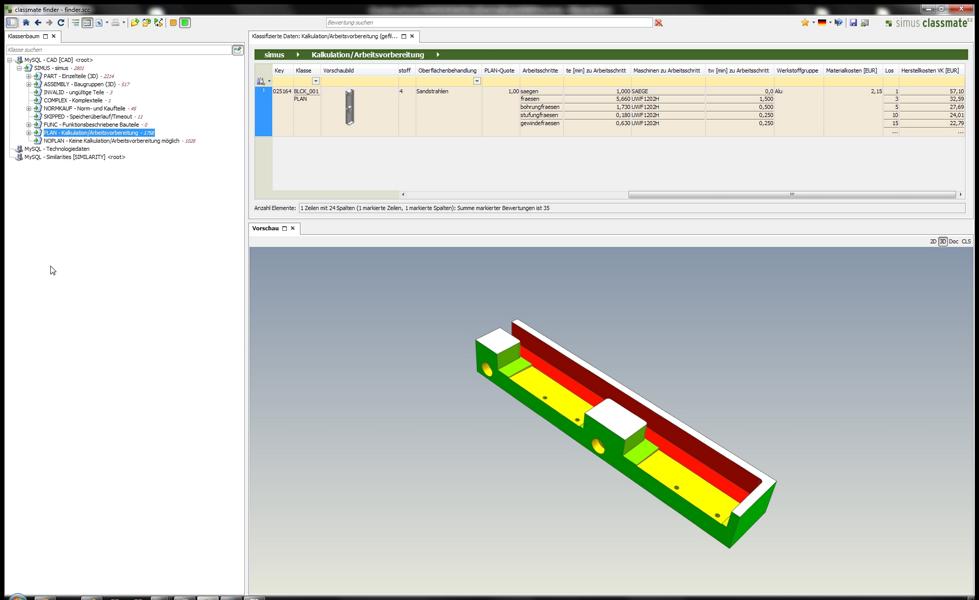Open the German flag language dropdown
Viewport: 979px width, 600px height.
(824, 22)
